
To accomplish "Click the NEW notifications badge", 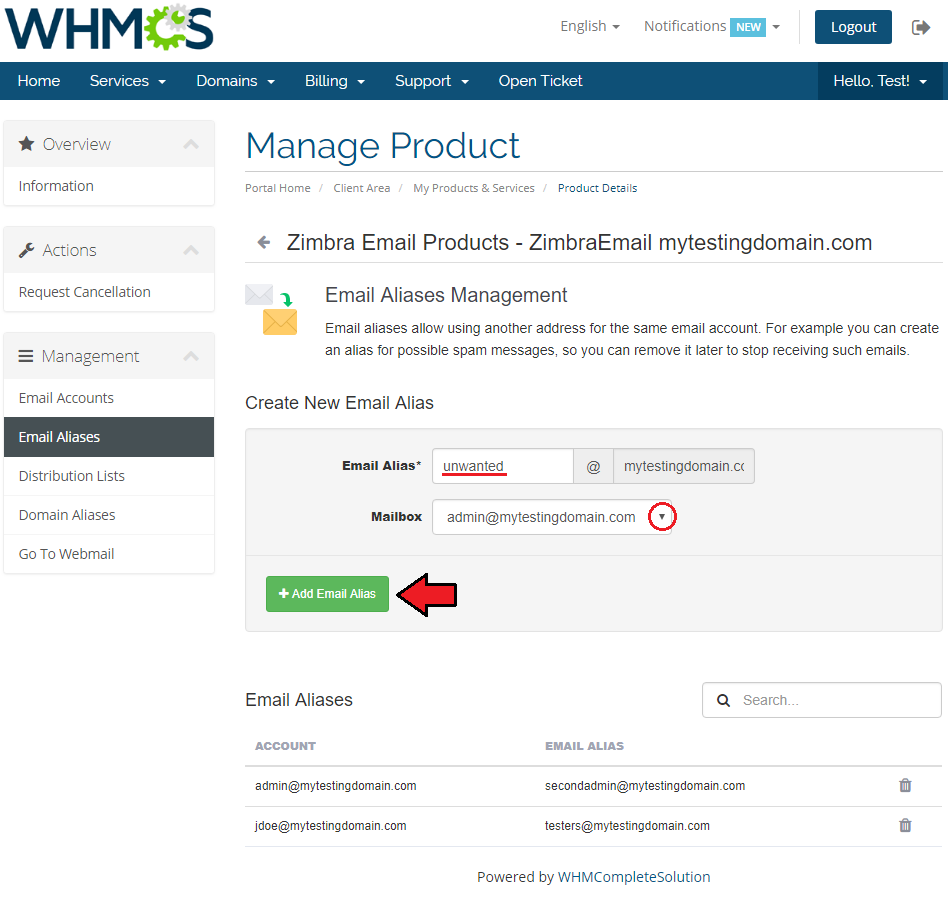I will (x=748, y=27).
